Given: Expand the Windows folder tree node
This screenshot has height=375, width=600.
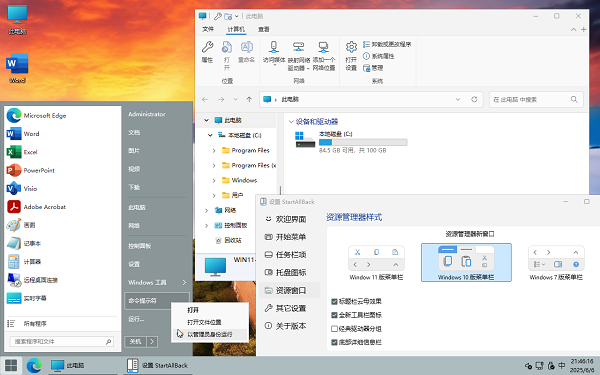Looking at the screenshot, I should (x=214, y=180).
